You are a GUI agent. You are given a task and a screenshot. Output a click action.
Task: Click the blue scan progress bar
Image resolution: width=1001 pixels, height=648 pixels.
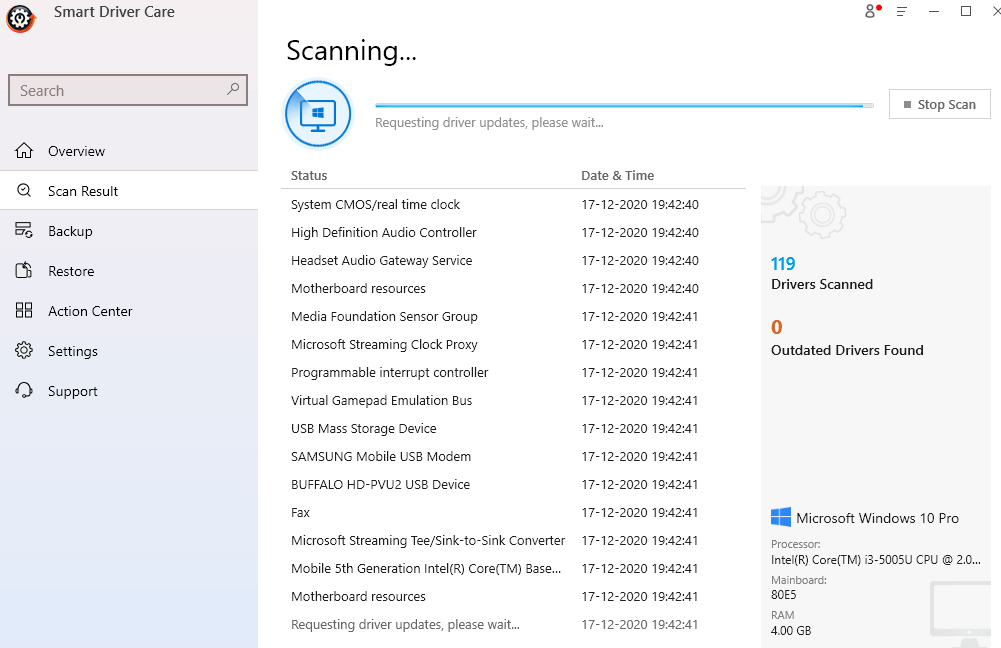pos(618,104)
